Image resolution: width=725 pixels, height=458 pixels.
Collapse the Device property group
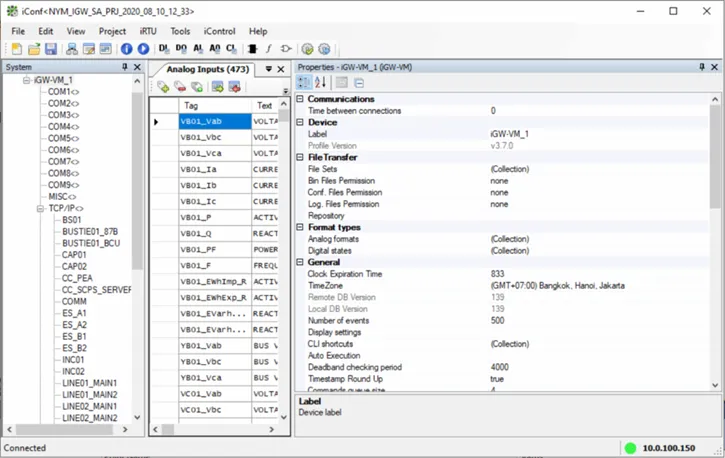tap(300, 122)
